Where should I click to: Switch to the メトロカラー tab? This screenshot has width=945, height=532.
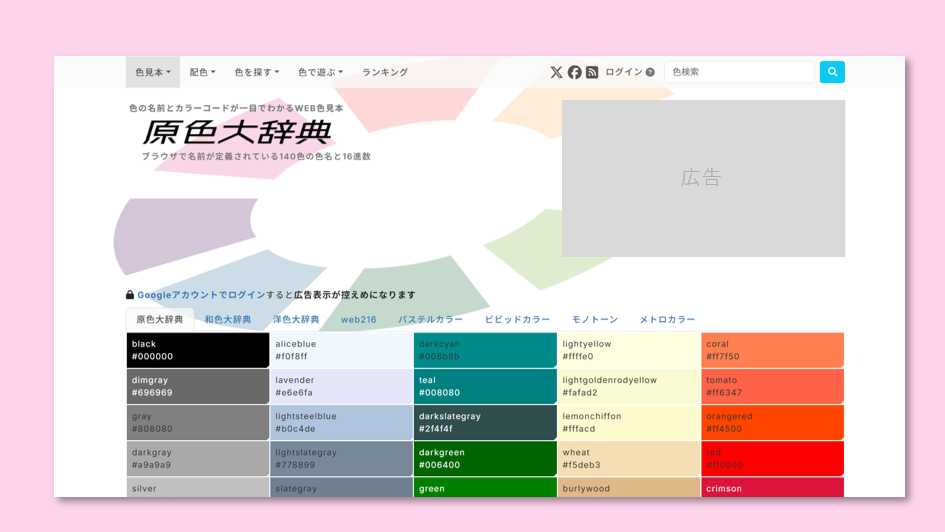667,319
